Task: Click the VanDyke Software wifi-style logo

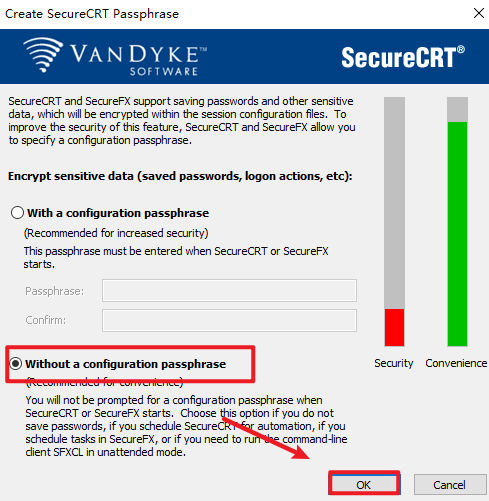Action: tap(43, 54)
